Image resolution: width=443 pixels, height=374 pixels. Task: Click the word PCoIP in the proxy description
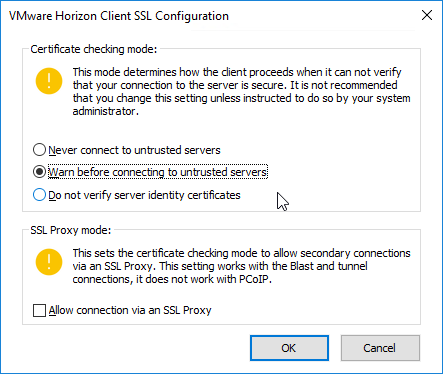(x=255, y=279)
